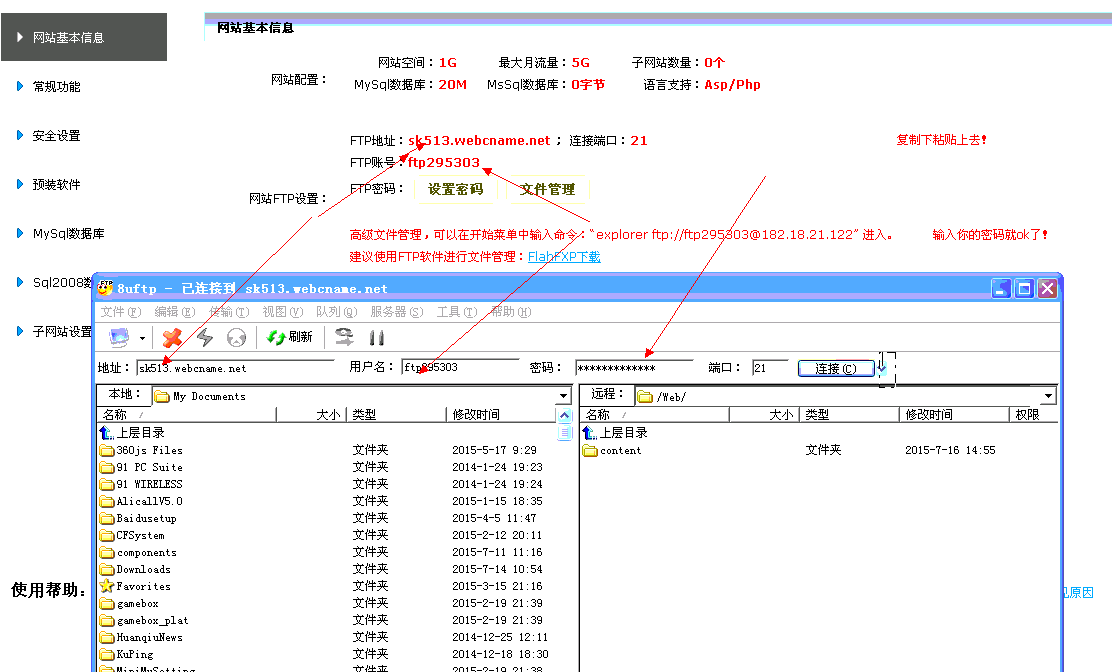Click the 连接 connect button
The width and height of the screenshot is (1112, 672).
pyautogui.click(x=835, y=368)
